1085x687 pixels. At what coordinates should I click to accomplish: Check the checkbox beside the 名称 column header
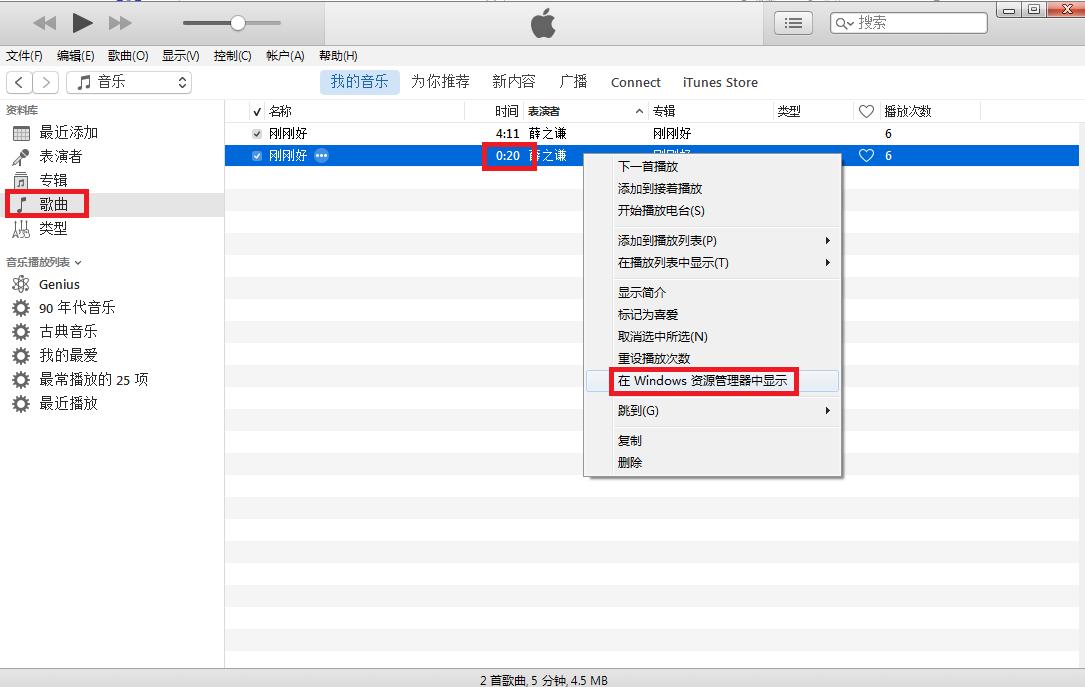point(257,111)
